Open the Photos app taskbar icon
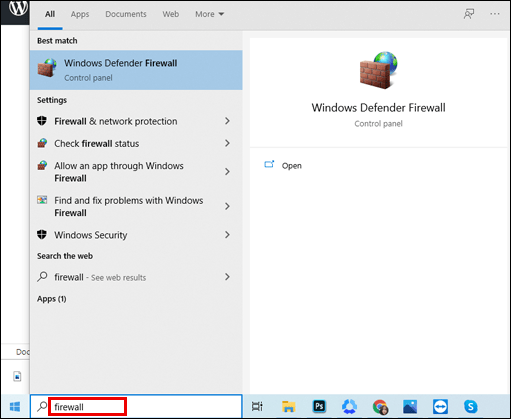This screenshot has height=419, width=511. coord(410,407)
